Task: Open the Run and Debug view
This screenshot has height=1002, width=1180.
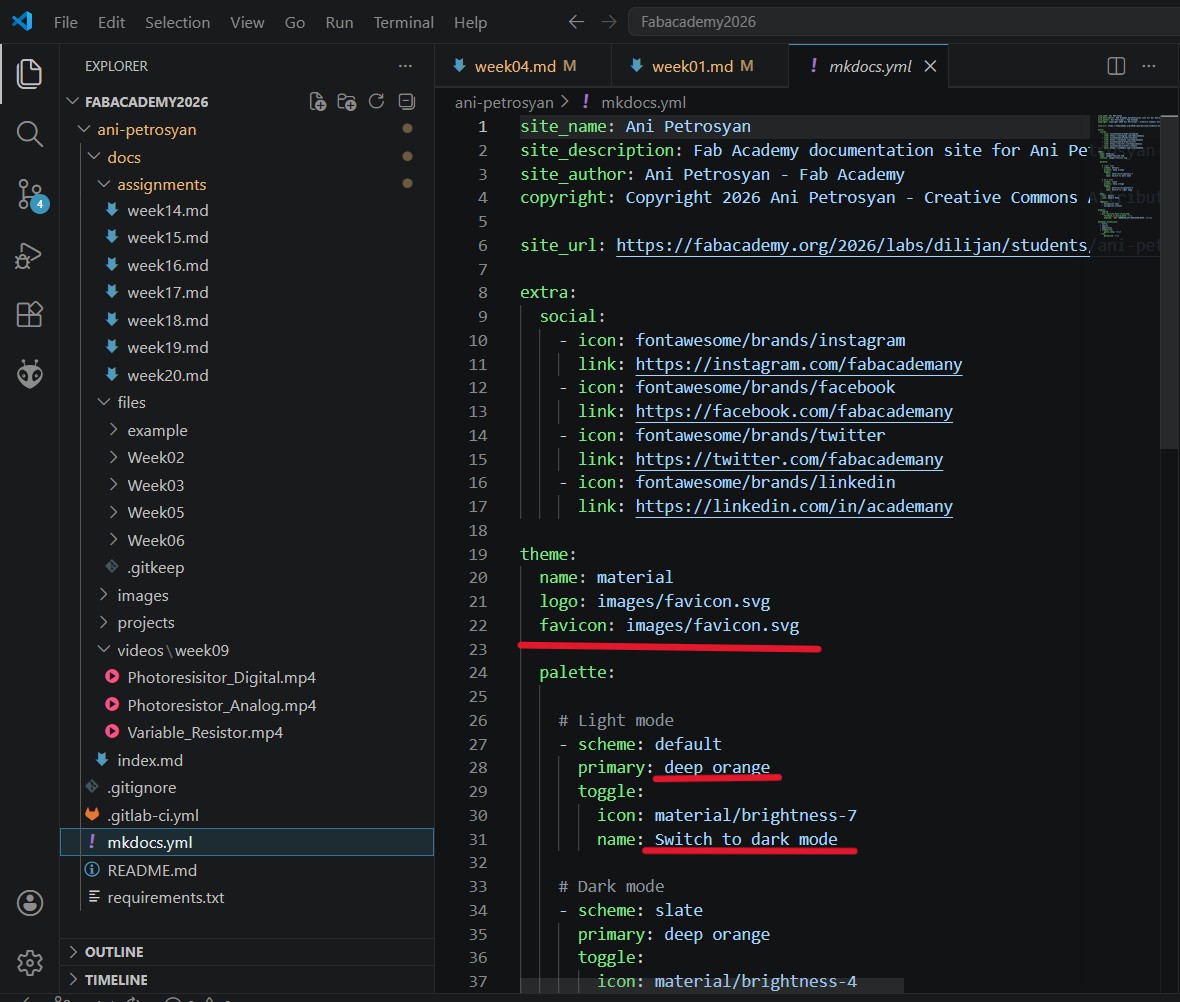Action: pyautogui.click(x=30, y=256)
